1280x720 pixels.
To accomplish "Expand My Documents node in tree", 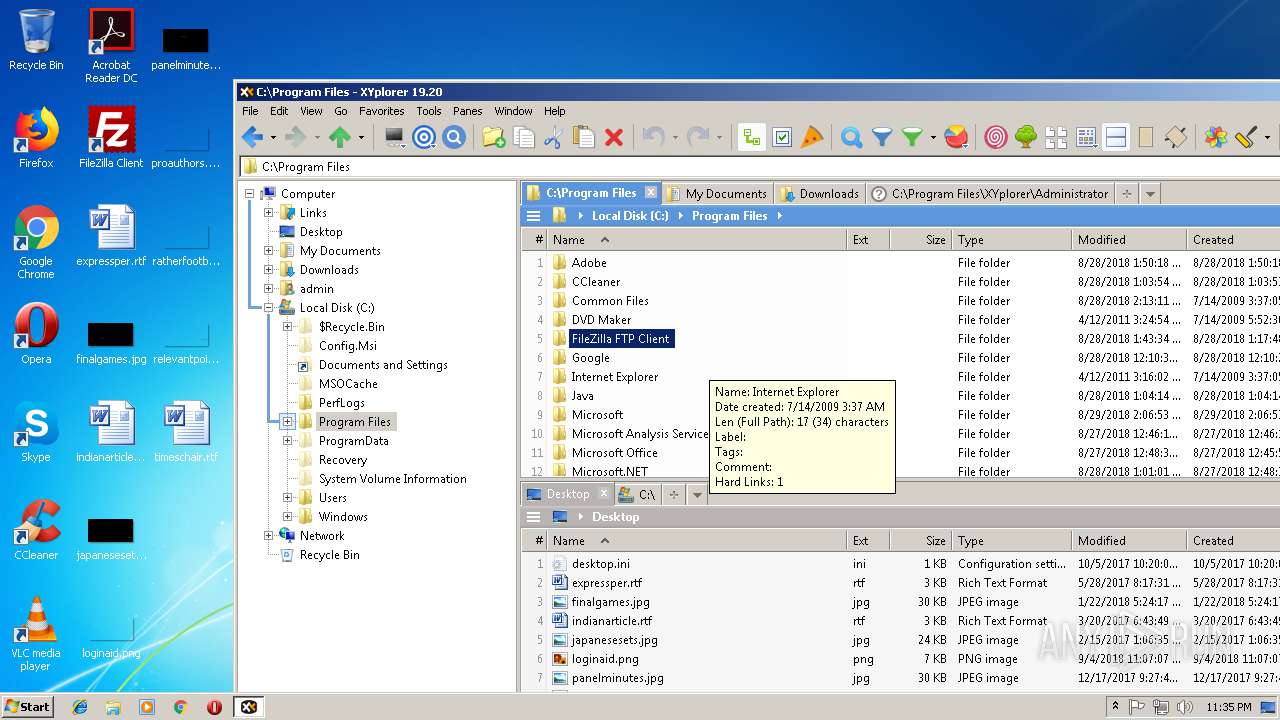I will click(x=268, y=251).
